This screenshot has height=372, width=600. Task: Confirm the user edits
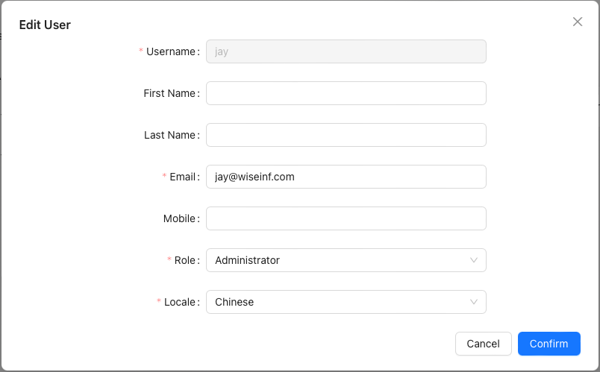coord(549,344)
